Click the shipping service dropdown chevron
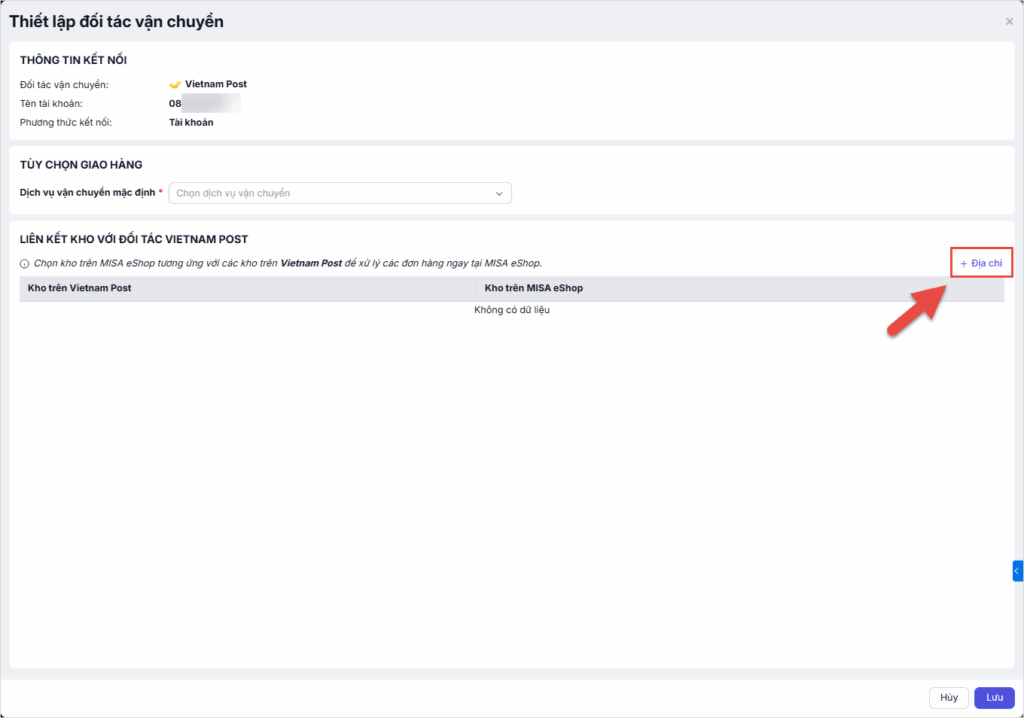The width and height of the screenshot is (1024, 718). click(499, 193)
